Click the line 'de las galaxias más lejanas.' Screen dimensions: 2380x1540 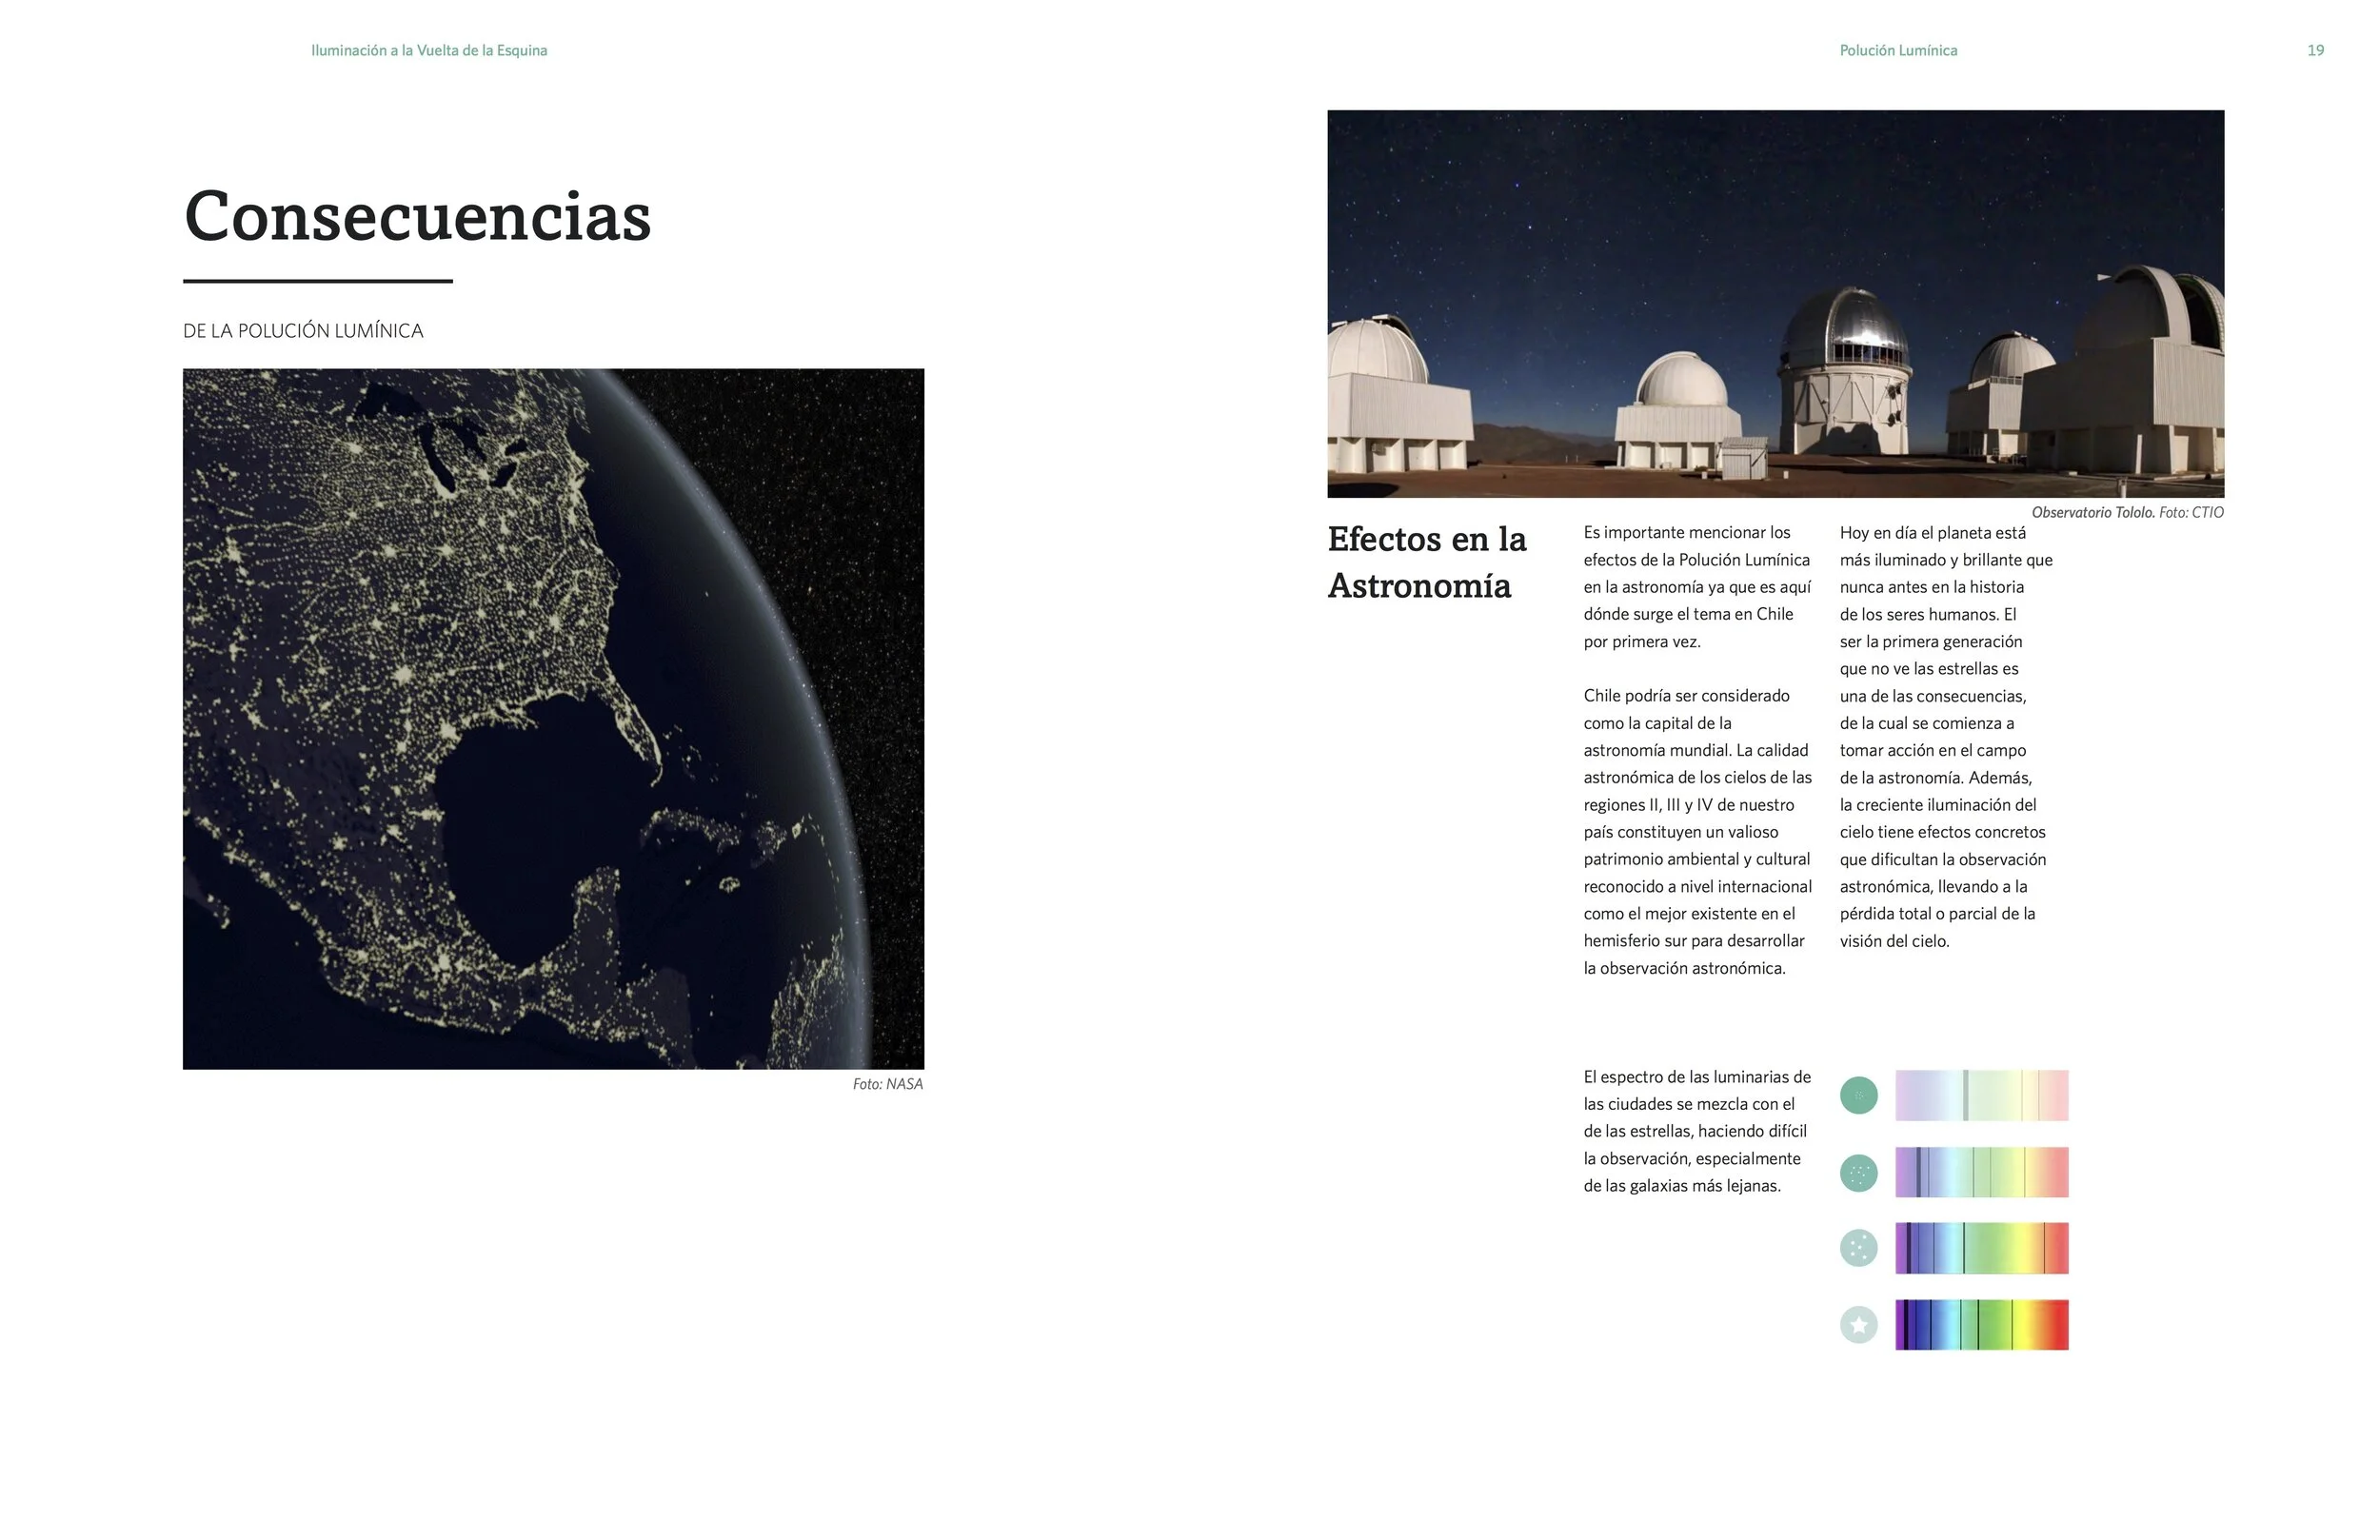coord(1682,1186)
